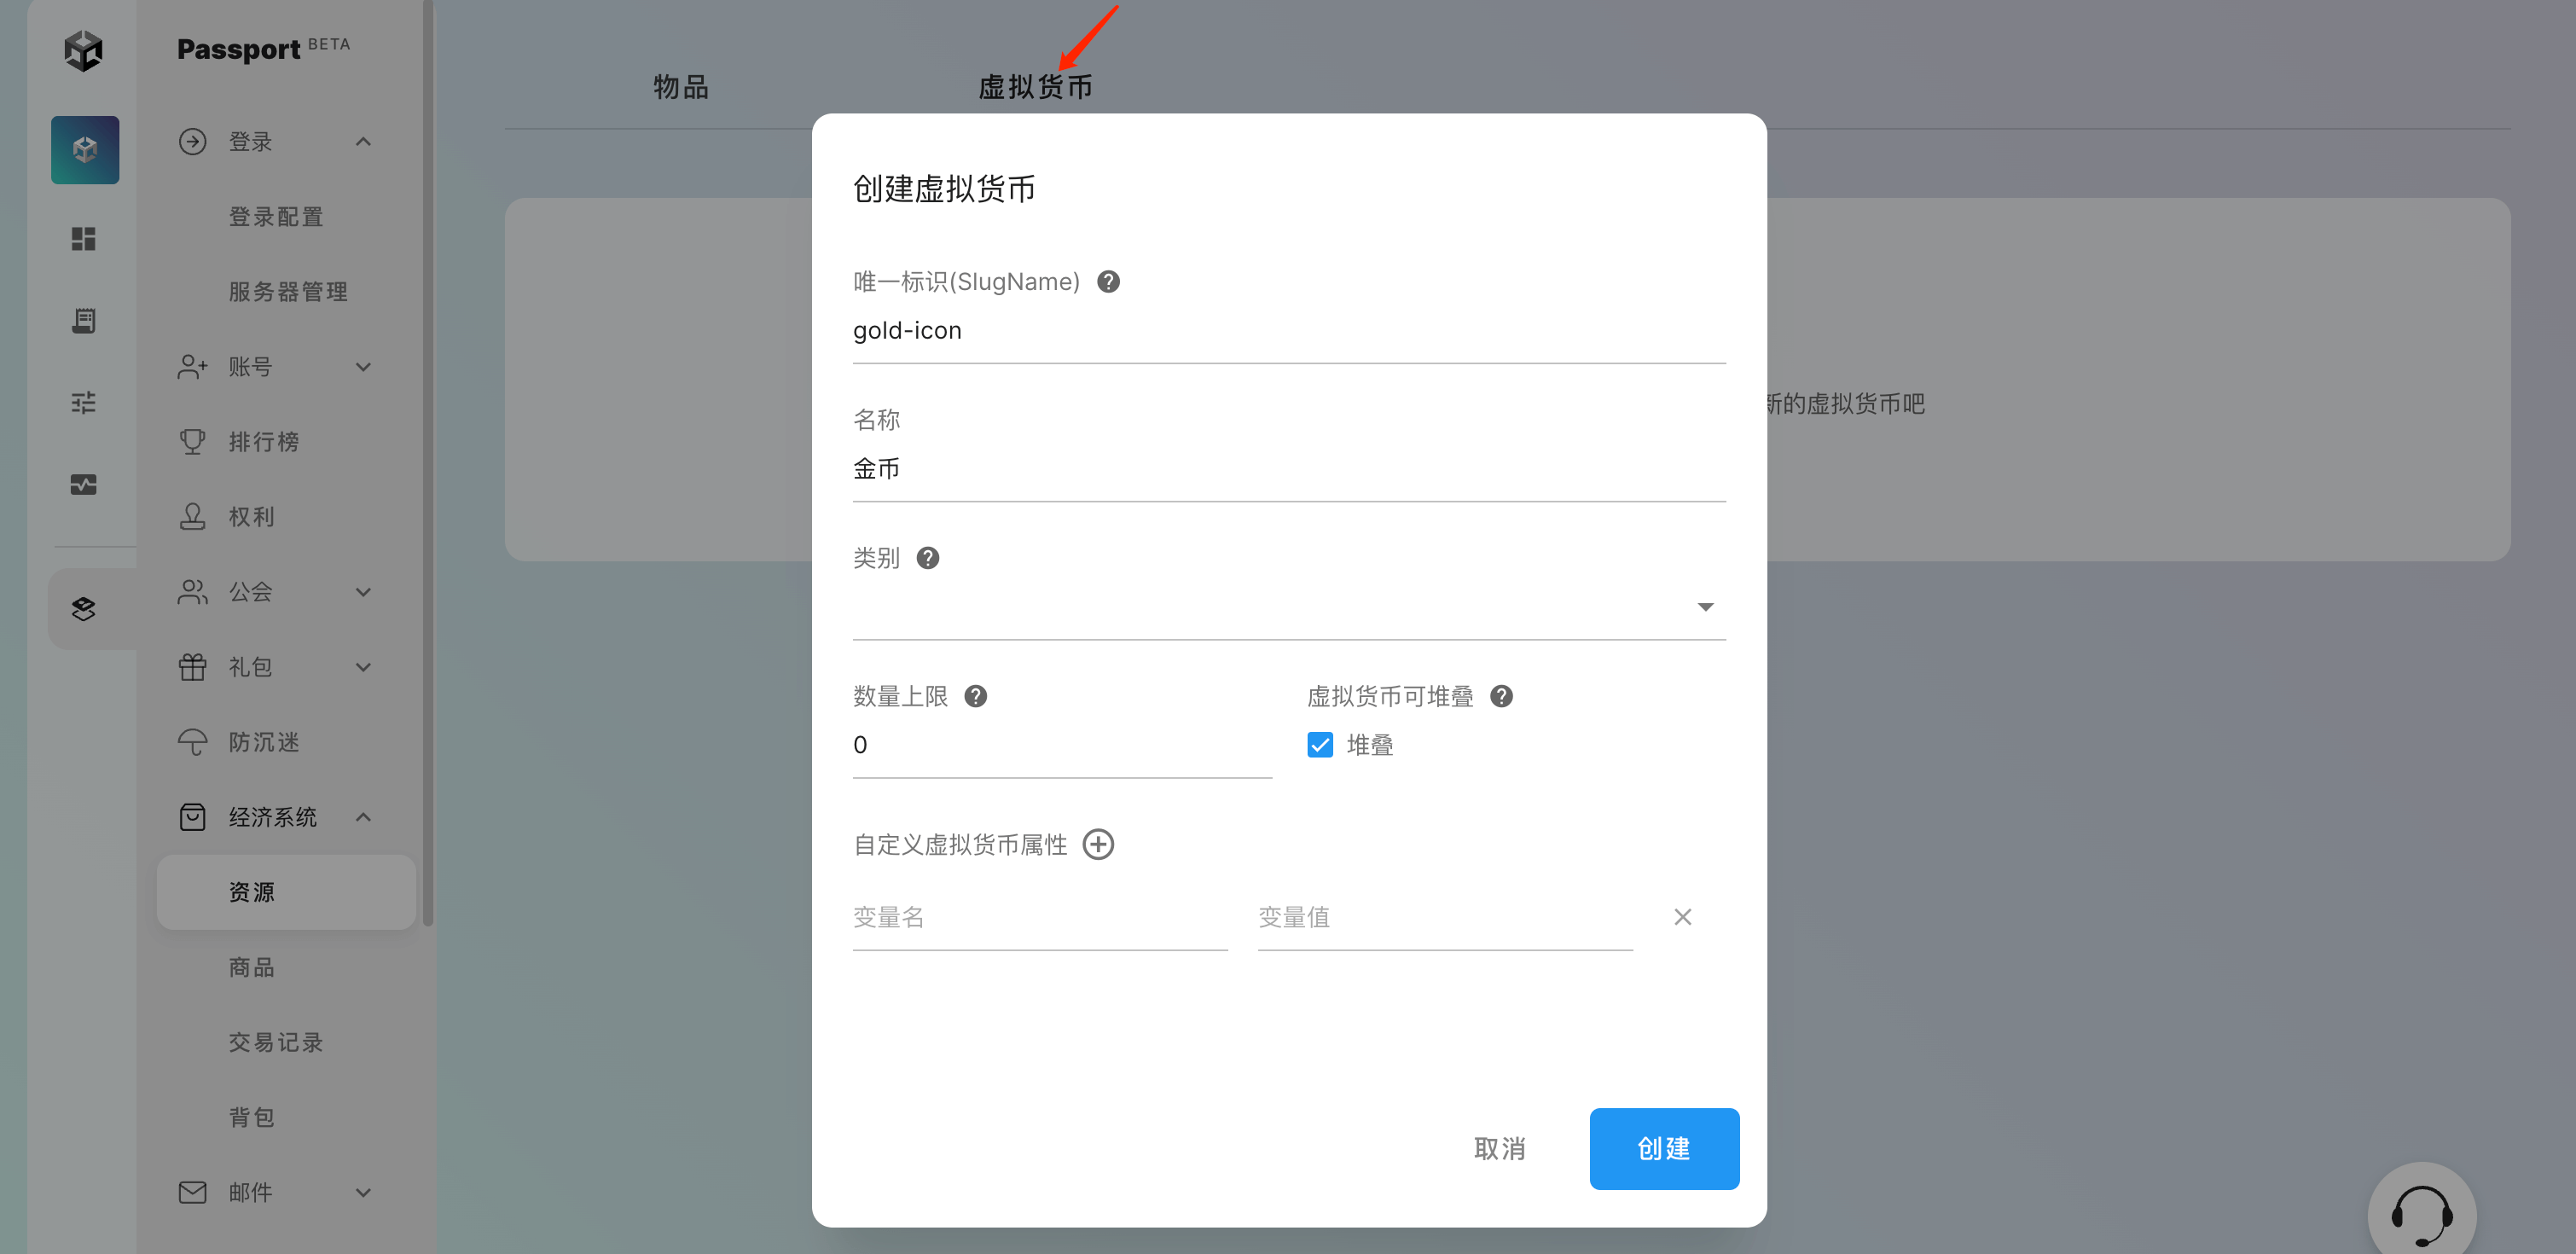Remove the custom attribute row with X
2576x1254 pixels.
(x=1682, y=917)
